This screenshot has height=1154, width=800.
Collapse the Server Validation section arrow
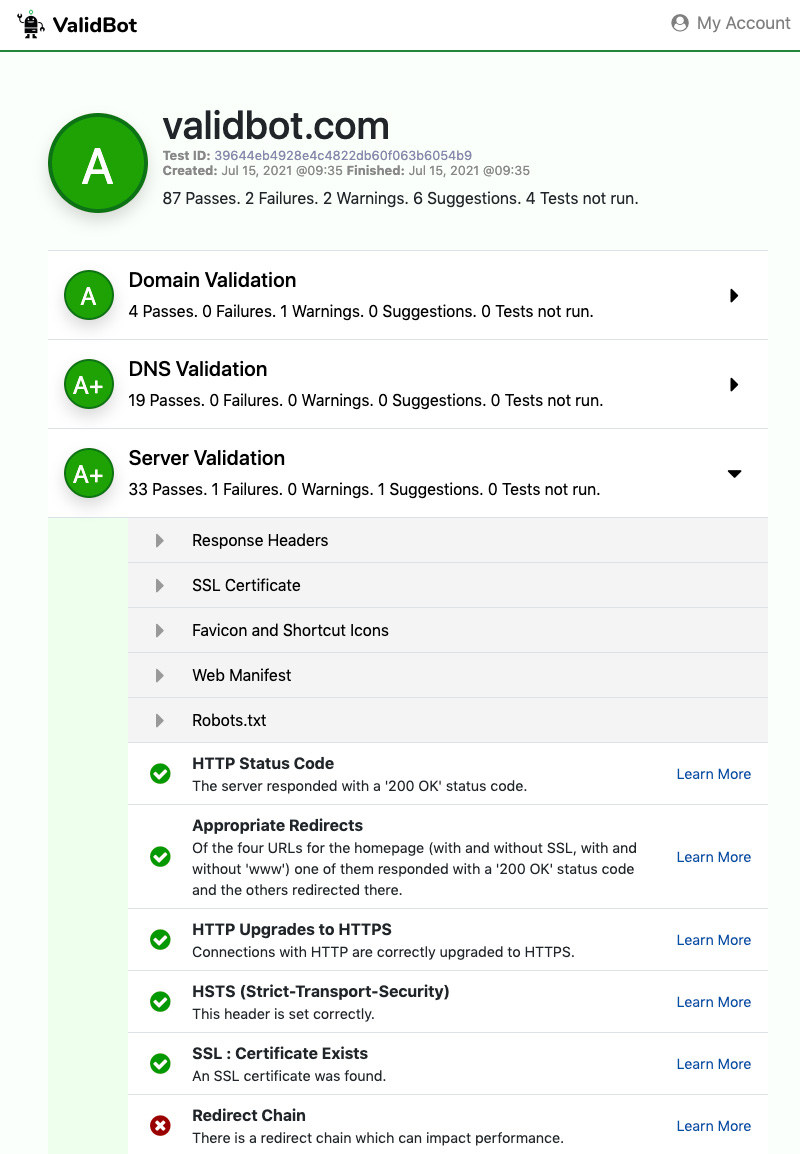734,474
